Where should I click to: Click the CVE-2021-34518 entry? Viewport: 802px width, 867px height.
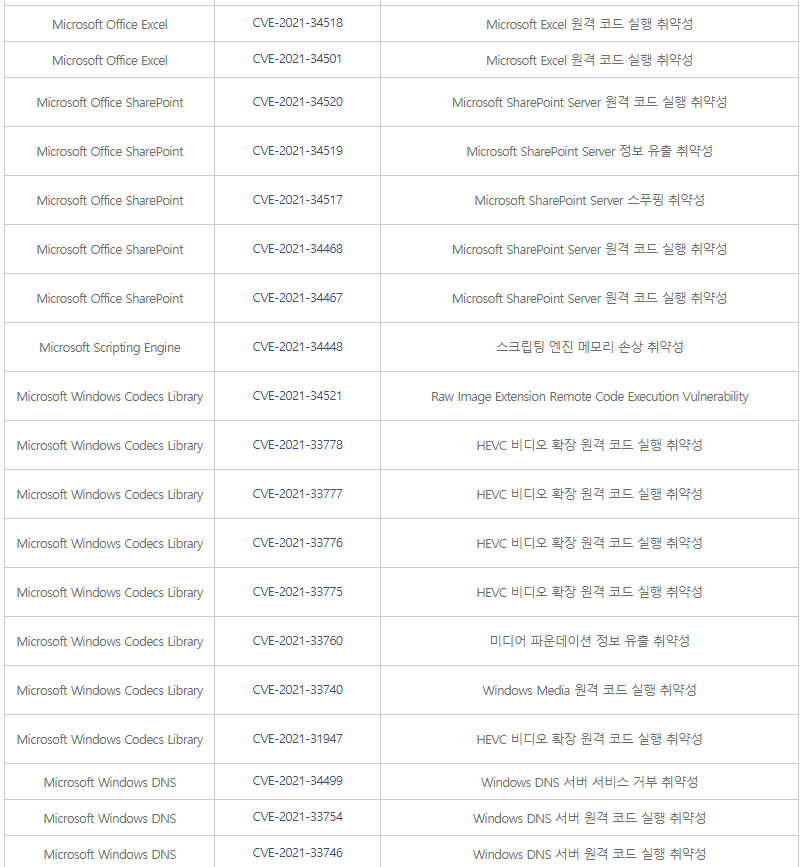tap(297, 23)
